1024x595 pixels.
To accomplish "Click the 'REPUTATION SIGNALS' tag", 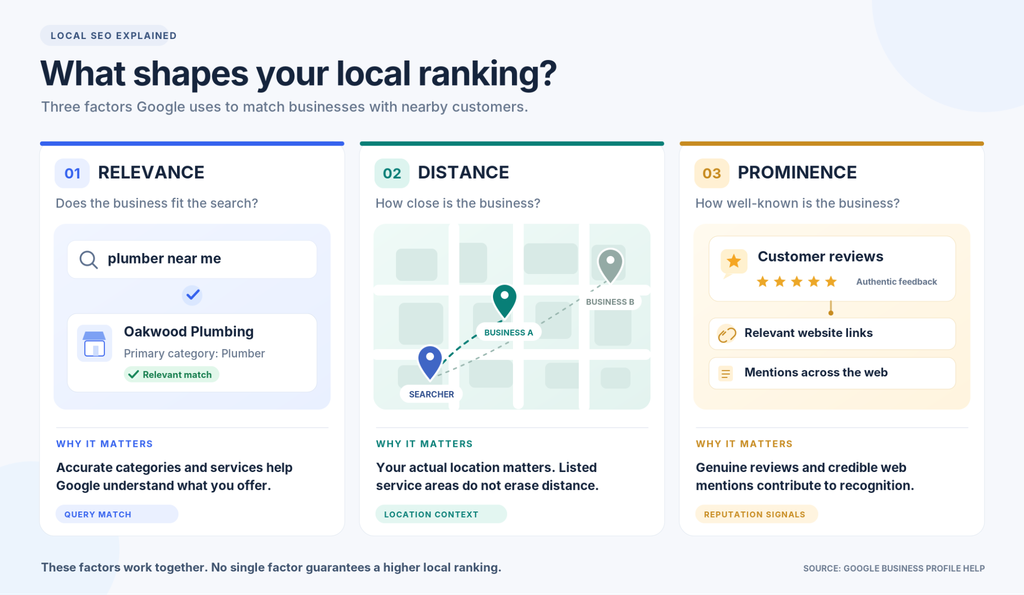I will point(756,514).
